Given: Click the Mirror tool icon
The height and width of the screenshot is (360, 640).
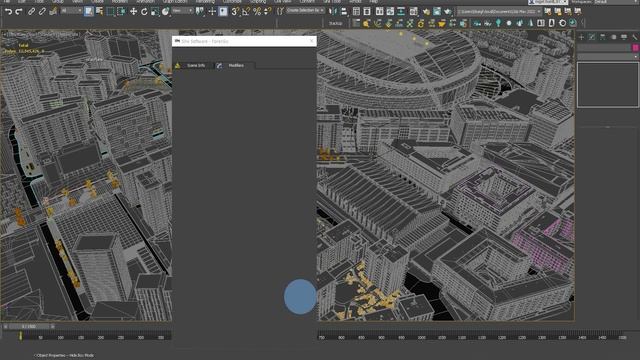Looking at the screenshot, I should [333, 11].
